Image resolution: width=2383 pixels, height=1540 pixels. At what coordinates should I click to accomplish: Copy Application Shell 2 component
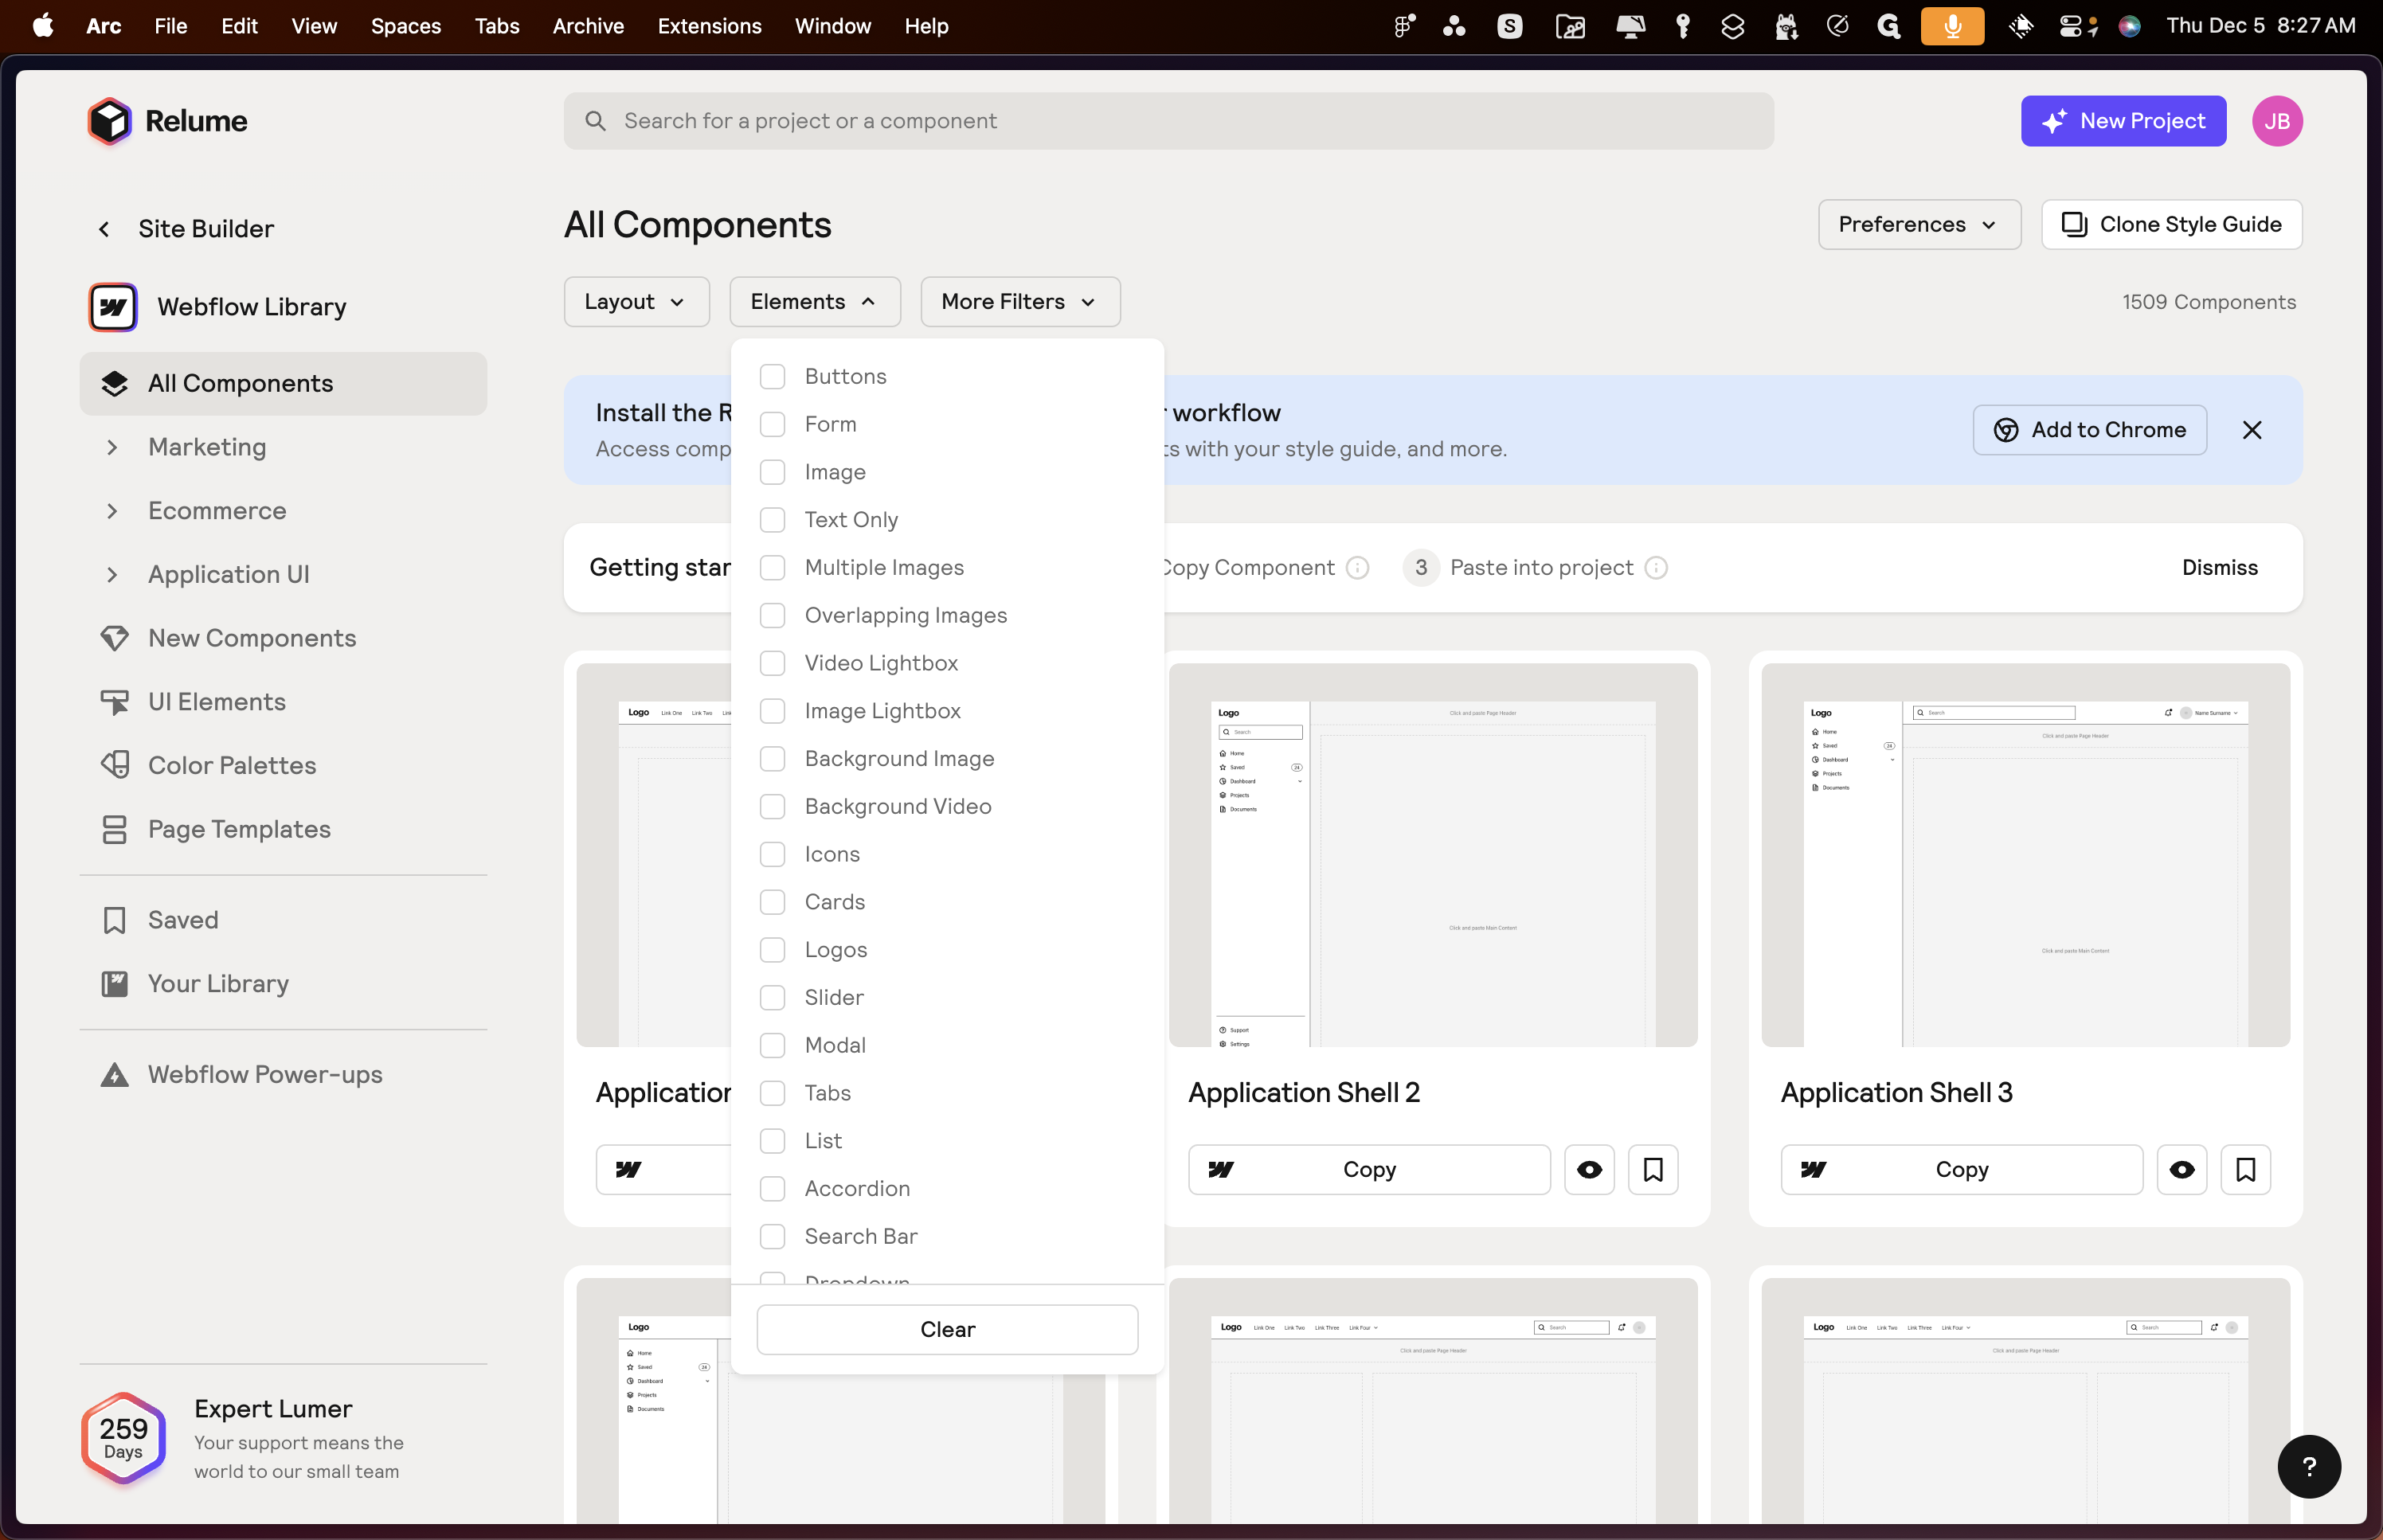pyautogui.click(x=1369, y=1170)
